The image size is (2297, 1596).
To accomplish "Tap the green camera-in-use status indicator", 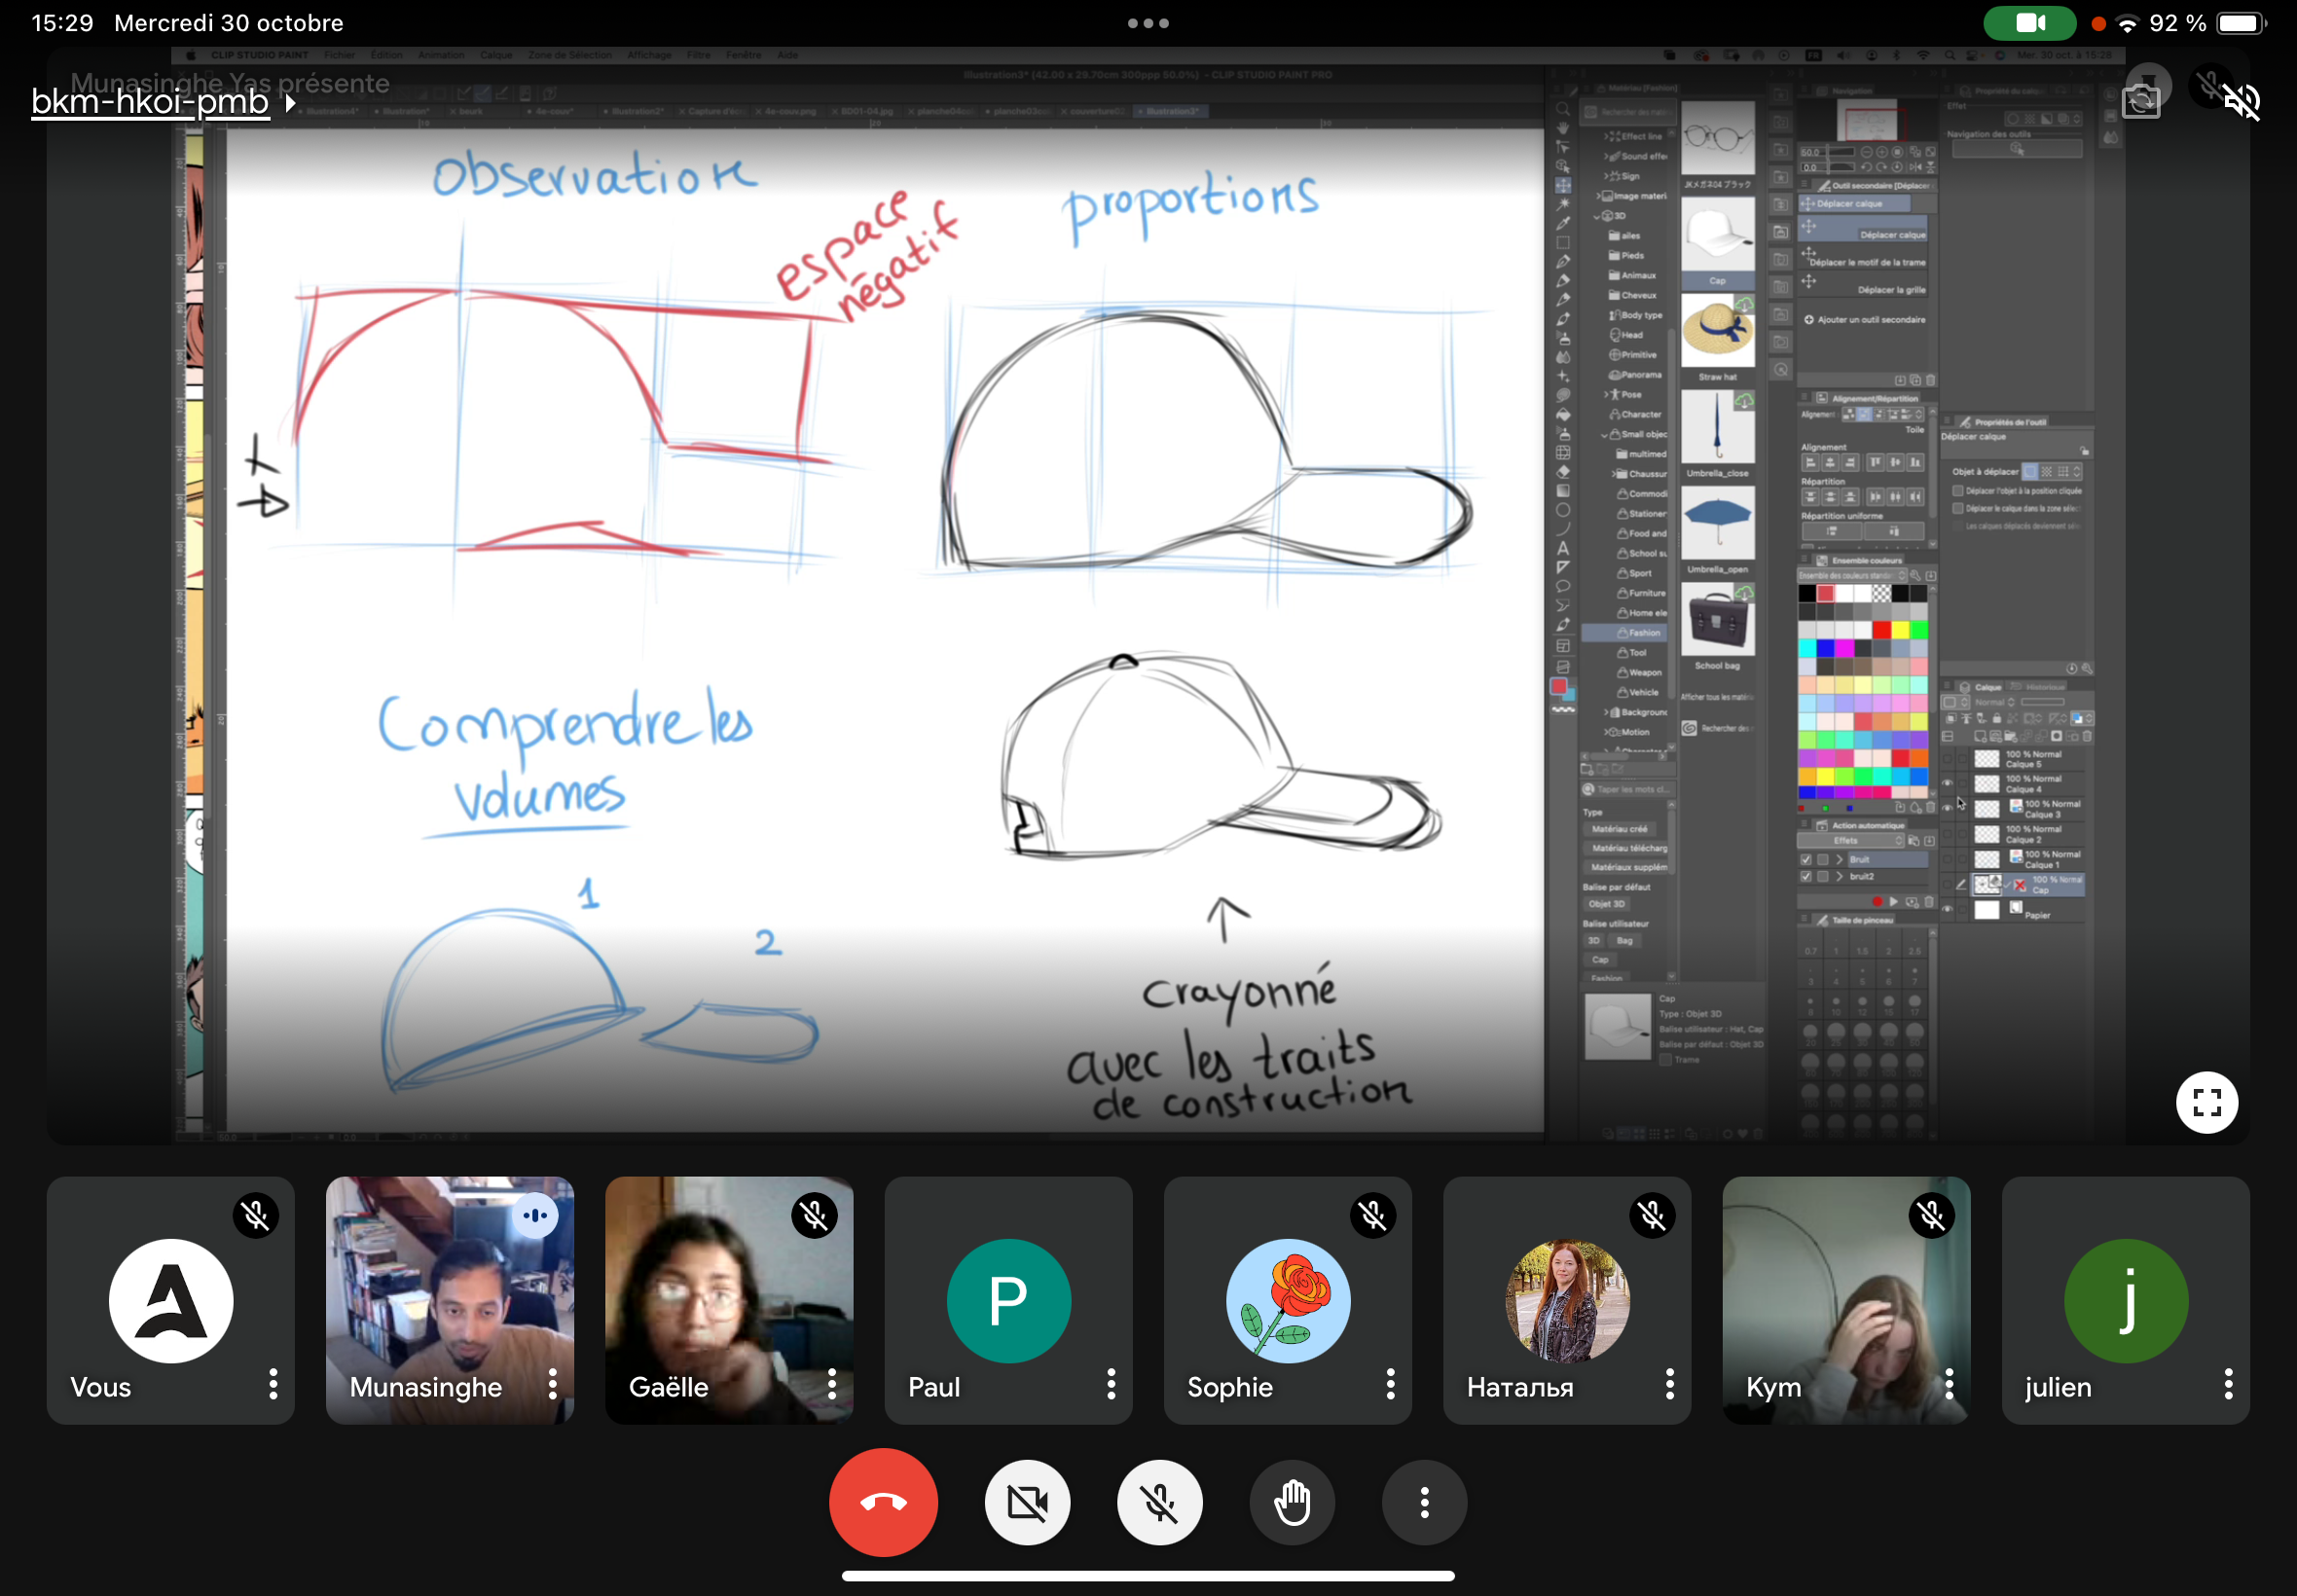I will [x=2029, y=23].
